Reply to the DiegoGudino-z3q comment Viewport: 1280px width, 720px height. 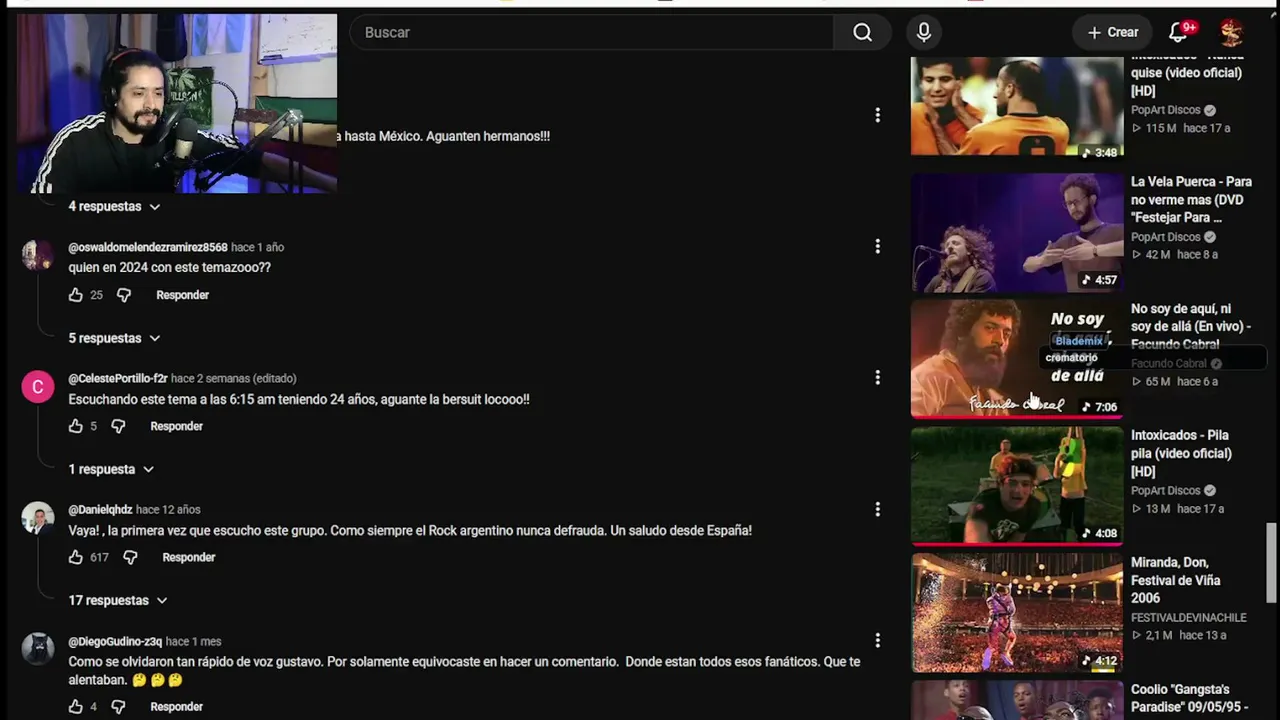(176, 707)
